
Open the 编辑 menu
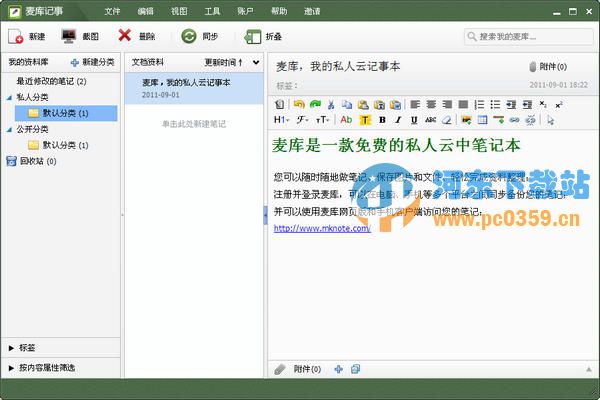coord(145,11)
